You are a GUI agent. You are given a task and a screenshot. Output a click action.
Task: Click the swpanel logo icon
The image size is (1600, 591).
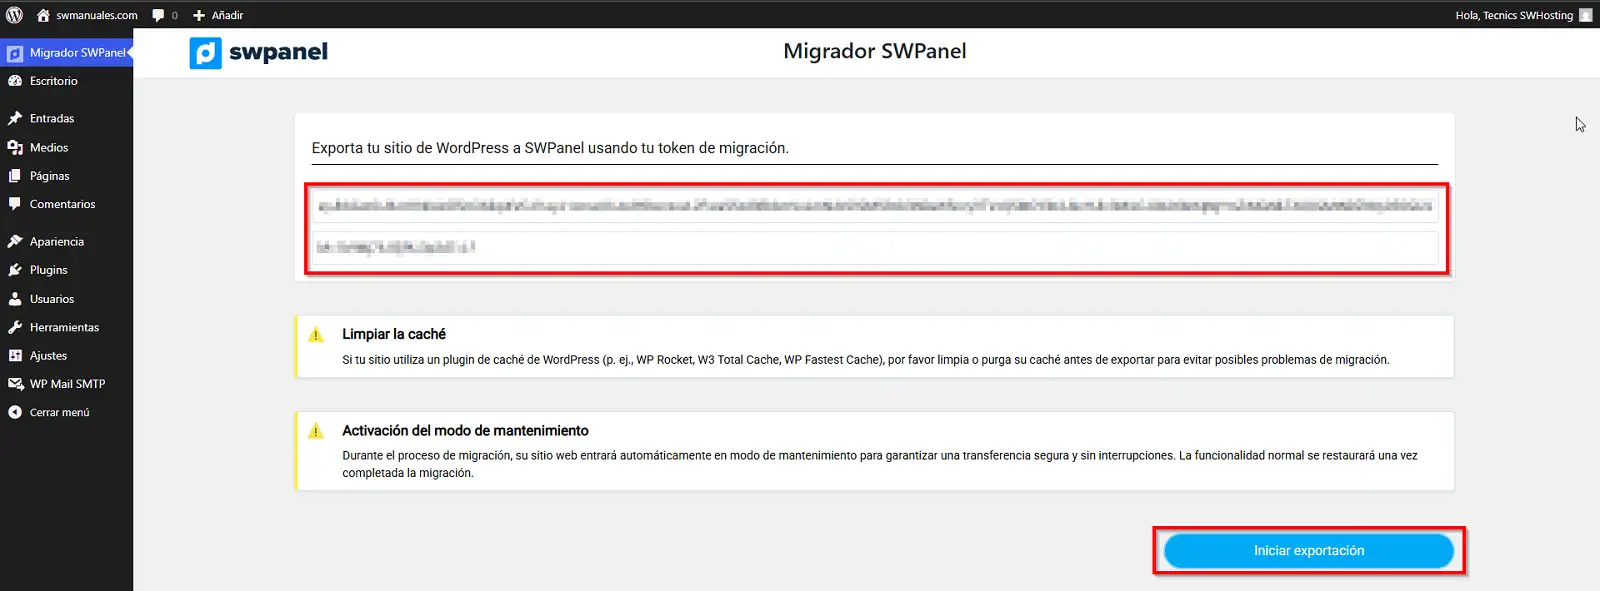(x=205, y=53)
